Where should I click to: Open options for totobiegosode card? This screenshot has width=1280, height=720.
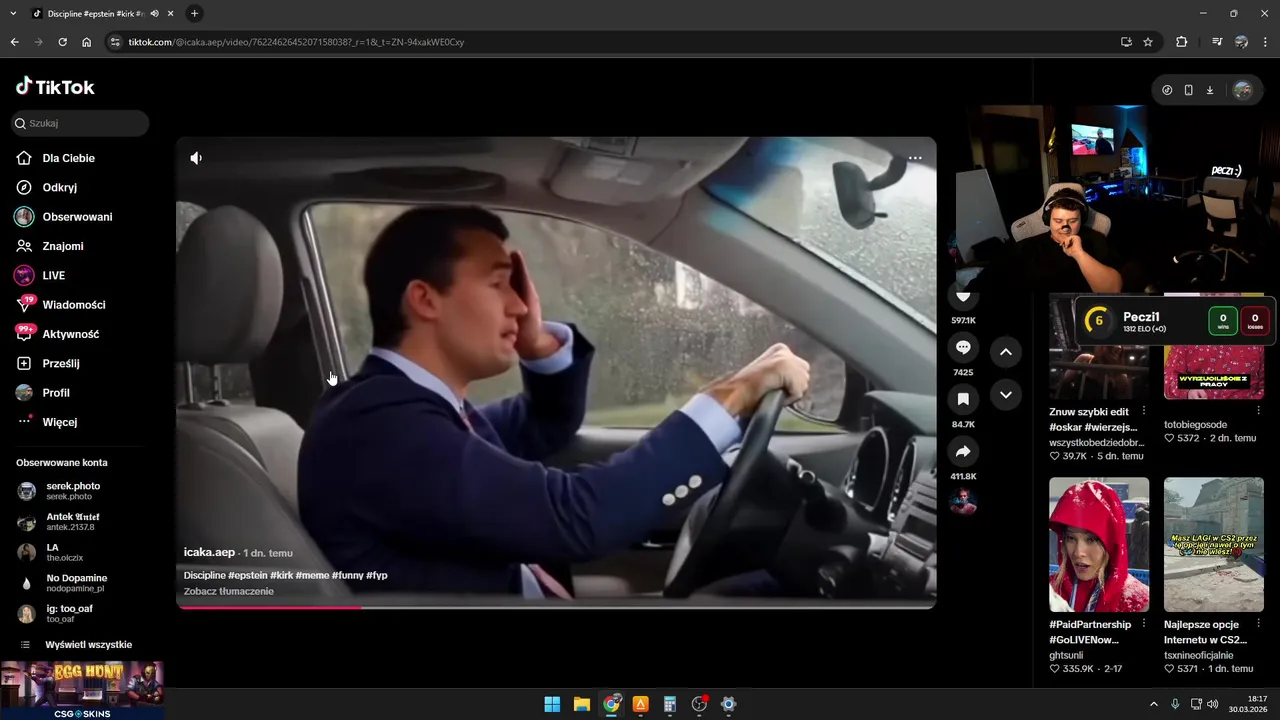[1259, 411]
